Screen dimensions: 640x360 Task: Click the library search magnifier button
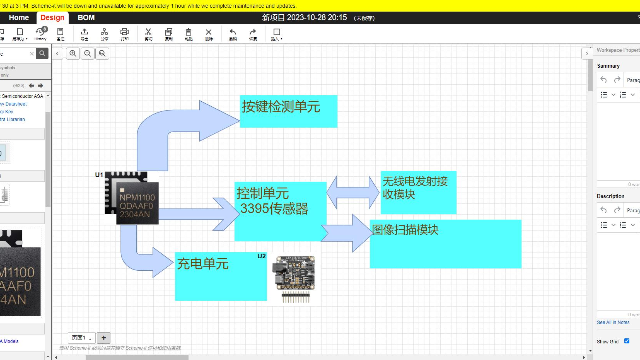point(42,53)
